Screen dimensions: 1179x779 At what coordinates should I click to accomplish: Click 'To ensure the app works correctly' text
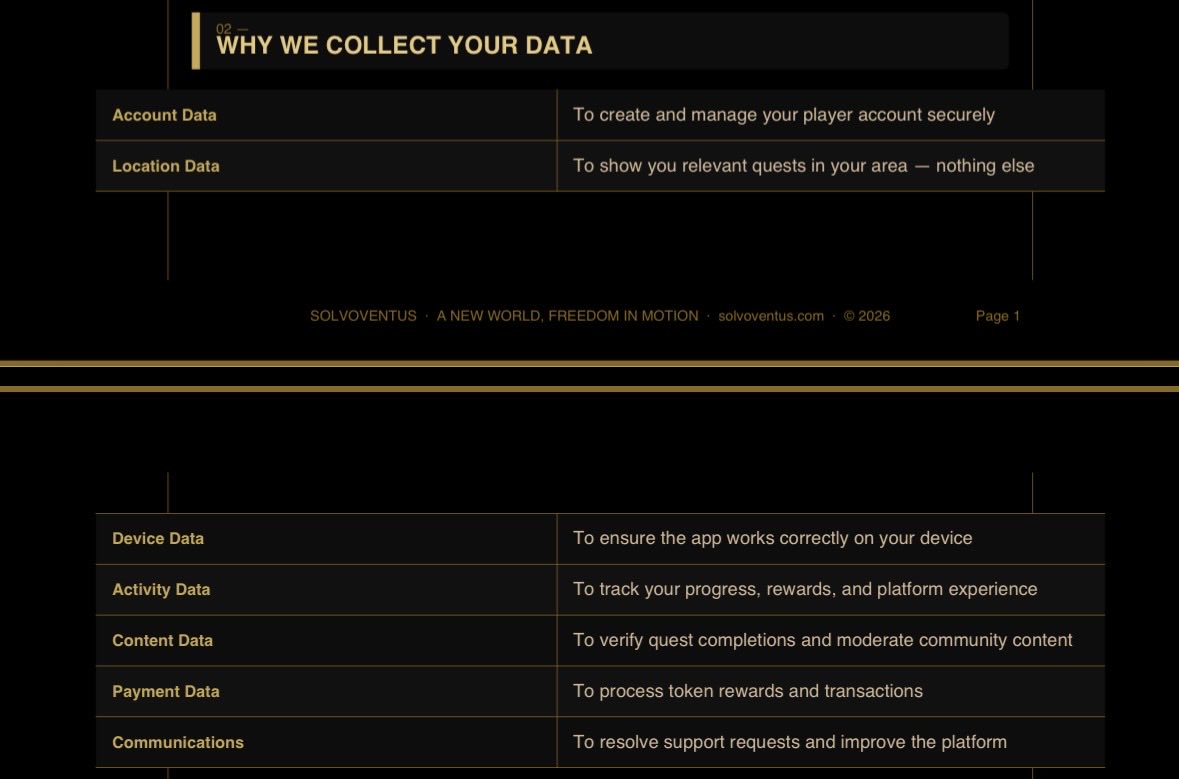click(x=772, y=538)
